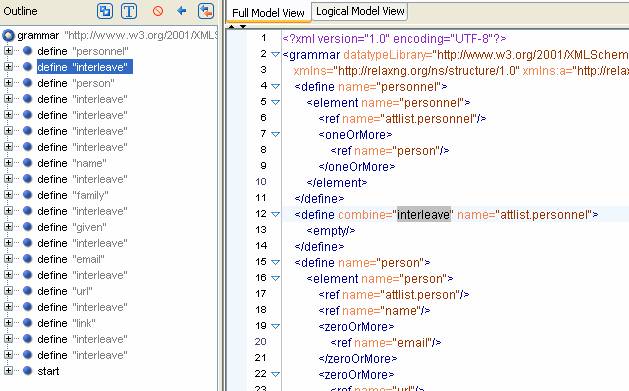This screenshot has width=629, height=391.
Task: Click the <ref name="attlist.person"/> code line
Action: tap(394, 295)
